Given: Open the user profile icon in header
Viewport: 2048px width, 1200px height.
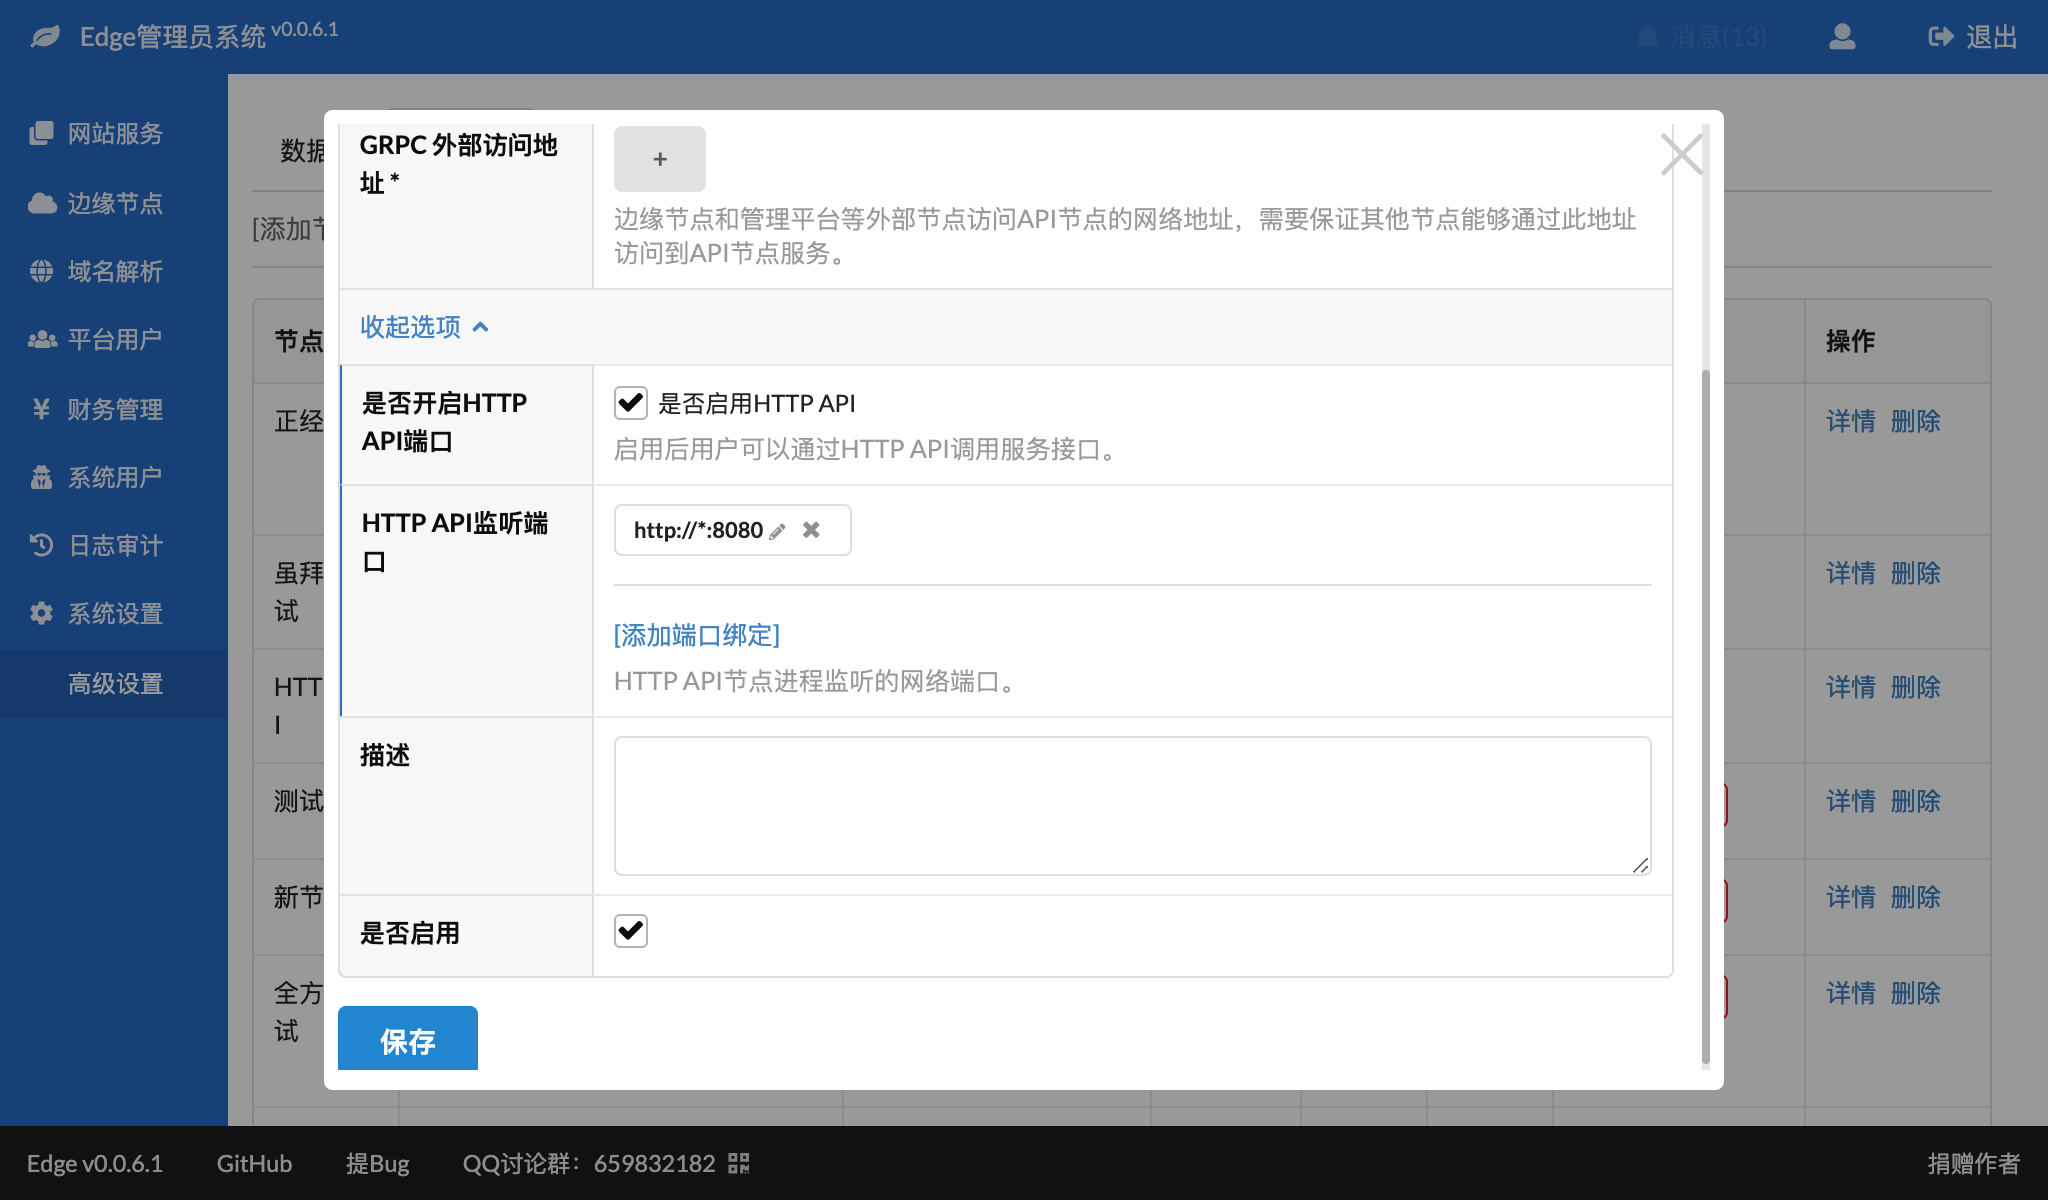Looking at the screenshot, I should click(x=1842, y=37).
